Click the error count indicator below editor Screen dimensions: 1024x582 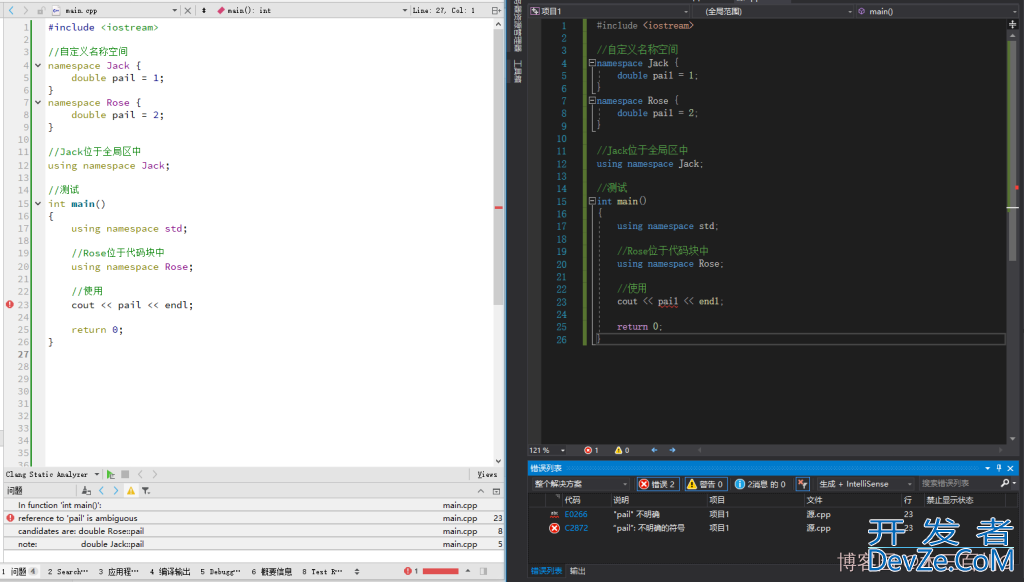click(591, 450)
